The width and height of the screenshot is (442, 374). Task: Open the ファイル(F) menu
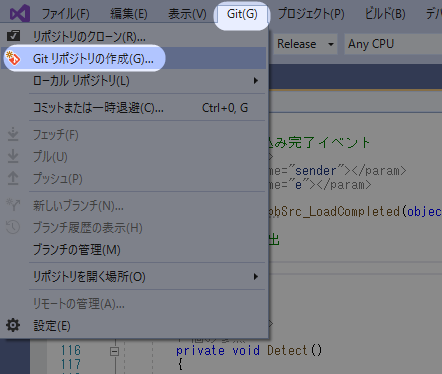tap(65, 14)
